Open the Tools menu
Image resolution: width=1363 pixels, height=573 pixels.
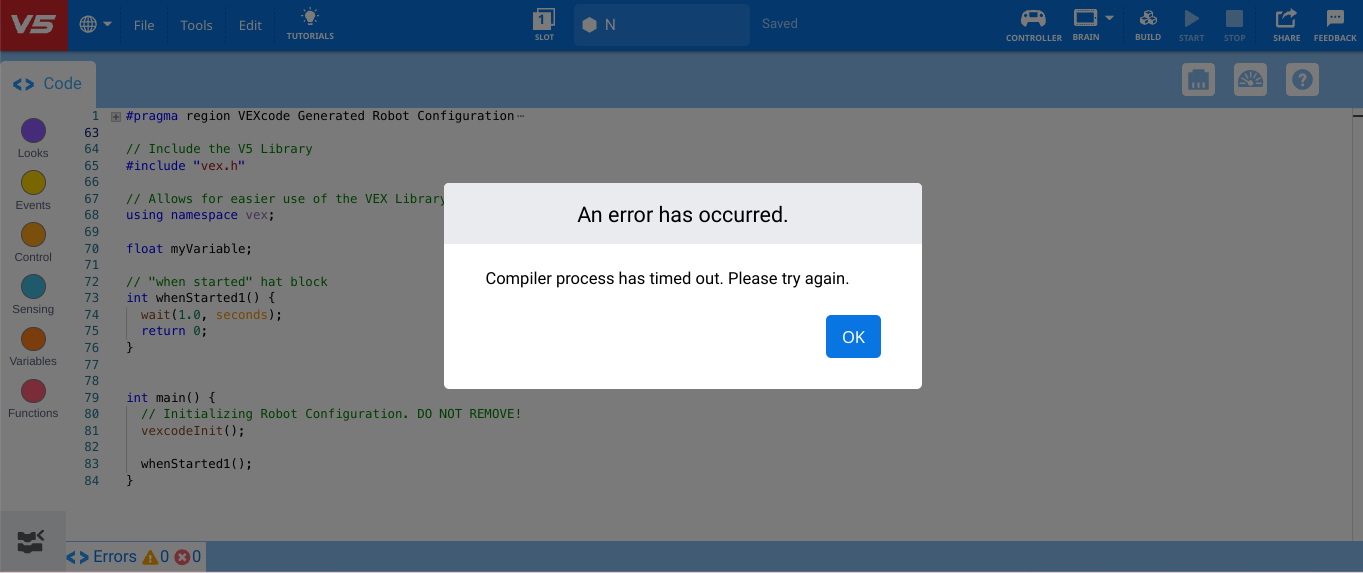tap(196, 25)
